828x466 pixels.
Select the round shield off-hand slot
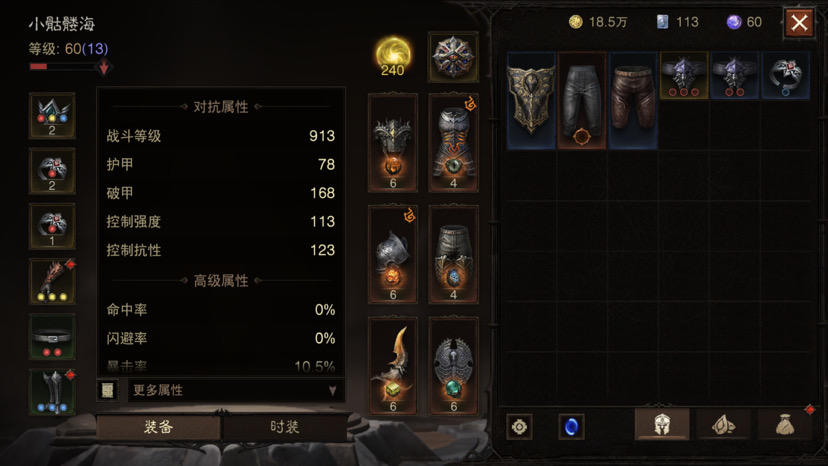(453, 366)
